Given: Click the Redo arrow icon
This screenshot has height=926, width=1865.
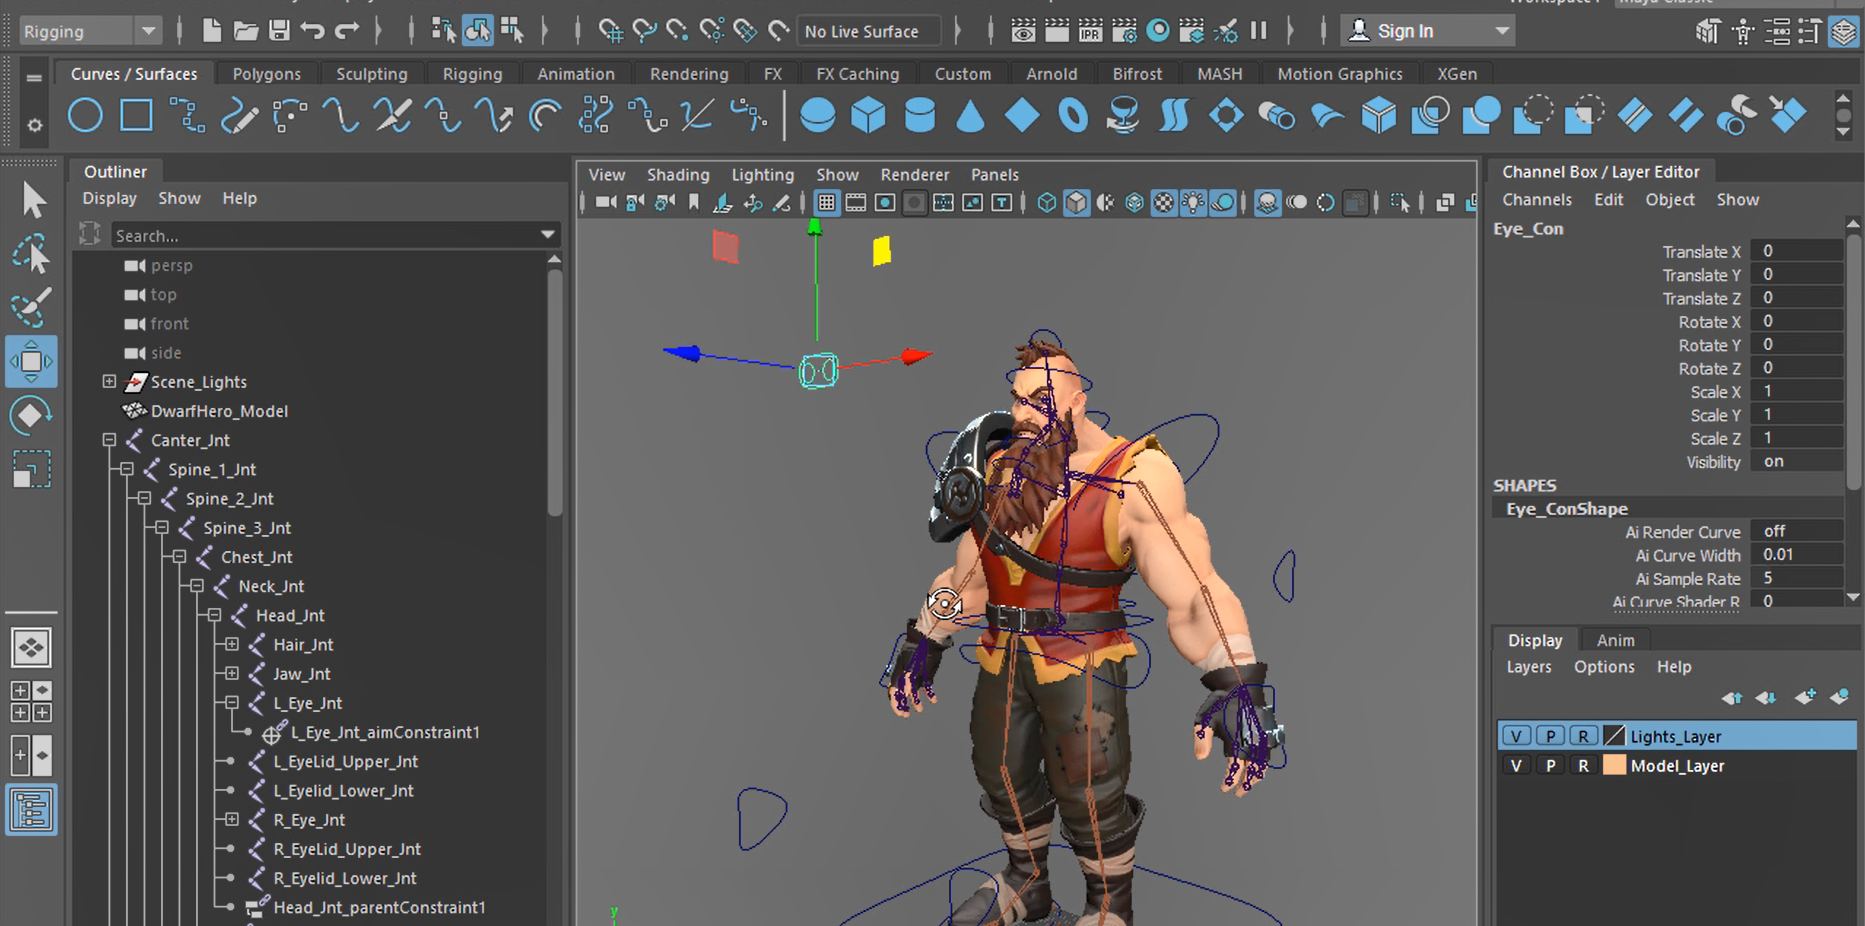Looking at the screenshot, I should point(347,31).
